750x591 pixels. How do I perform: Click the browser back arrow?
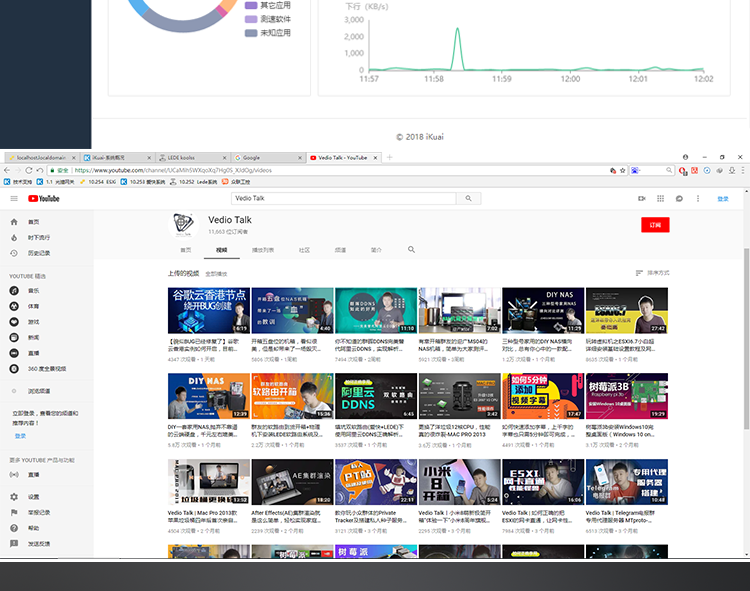7,170
